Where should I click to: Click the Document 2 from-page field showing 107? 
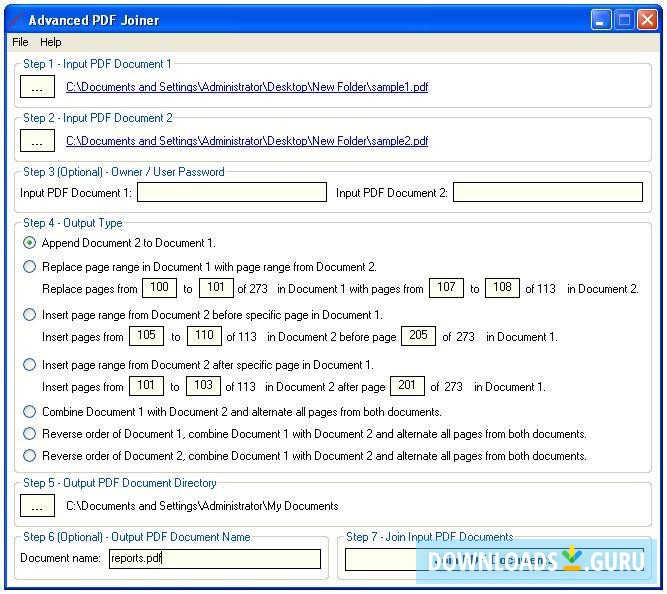pyautogui.click(x=447, y=288)
